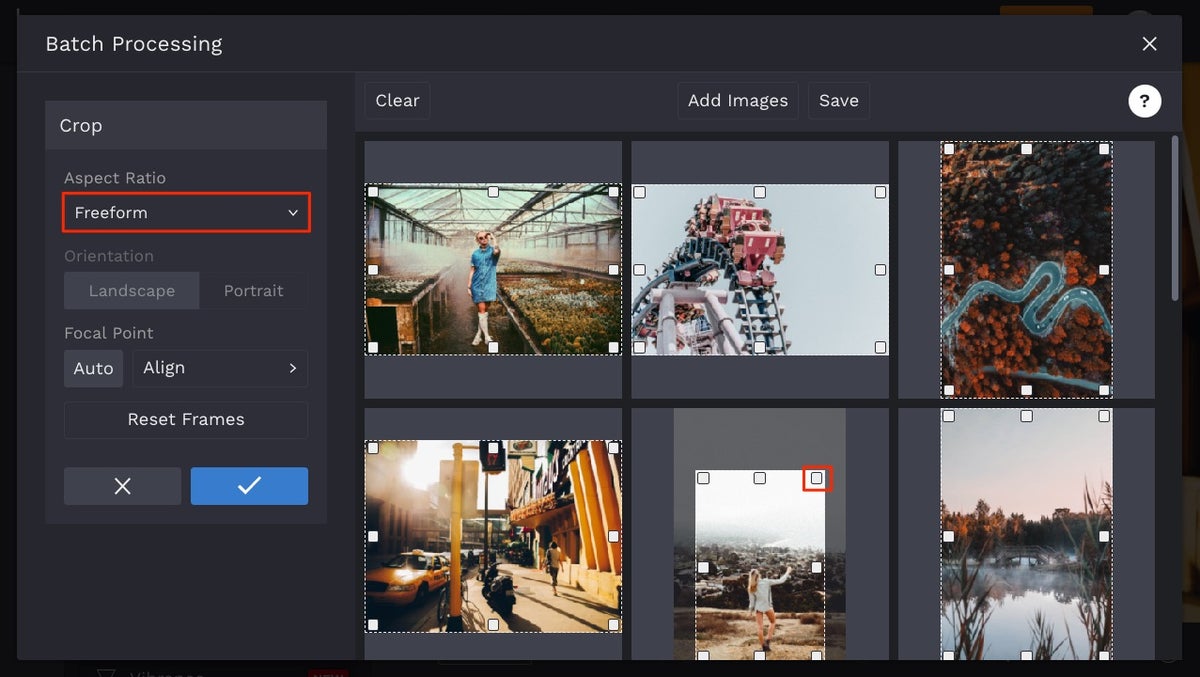Select Portrait orientation

(253, 290)
